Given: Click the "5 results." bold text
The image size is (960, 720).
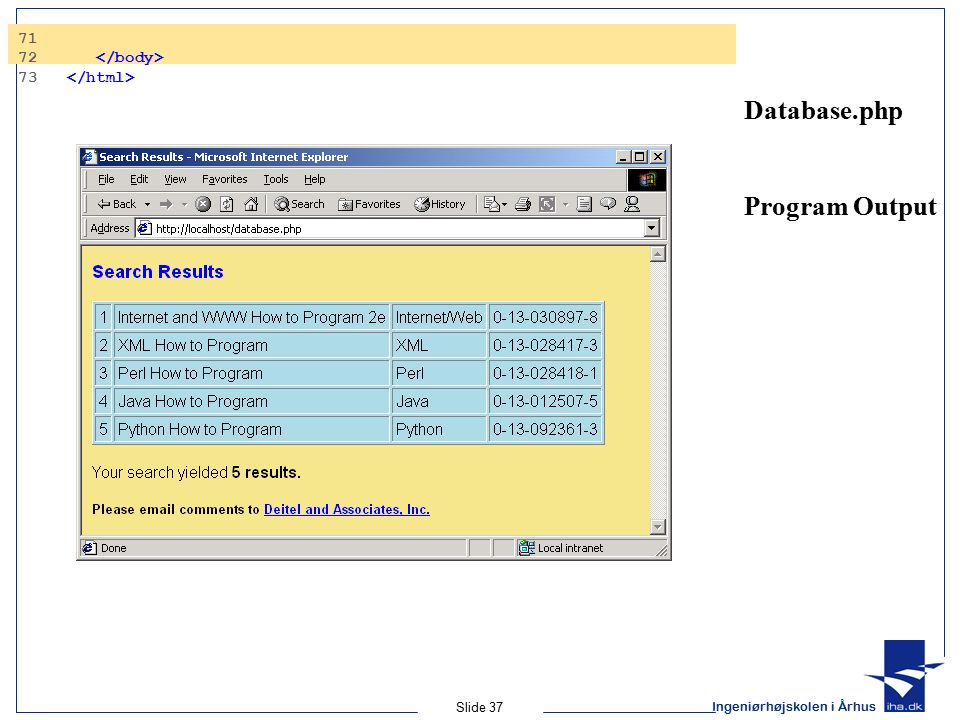Looking at the screenshot, I should point(266,473).
